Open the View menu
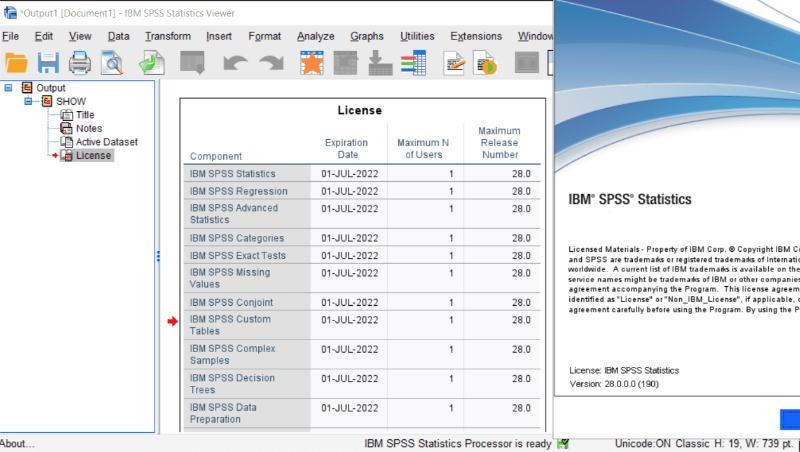Screen dimensions: 800x452 [x=80, y=36]
